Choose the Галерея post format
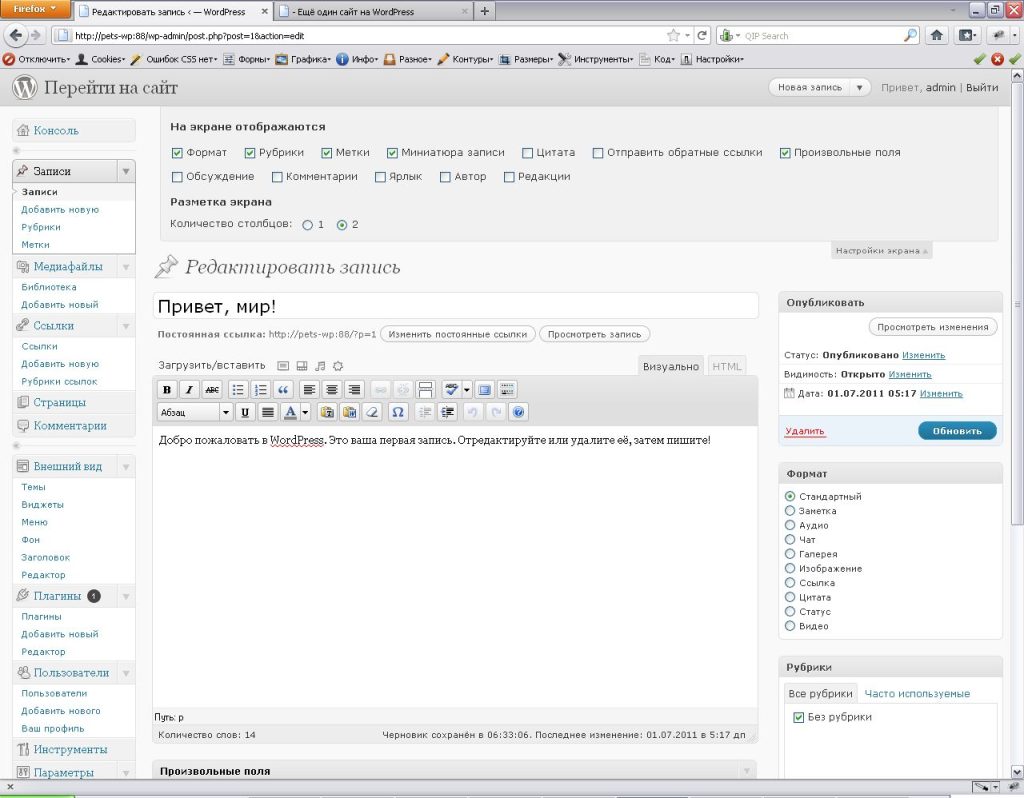The image size is (1024, 798). 790,554
